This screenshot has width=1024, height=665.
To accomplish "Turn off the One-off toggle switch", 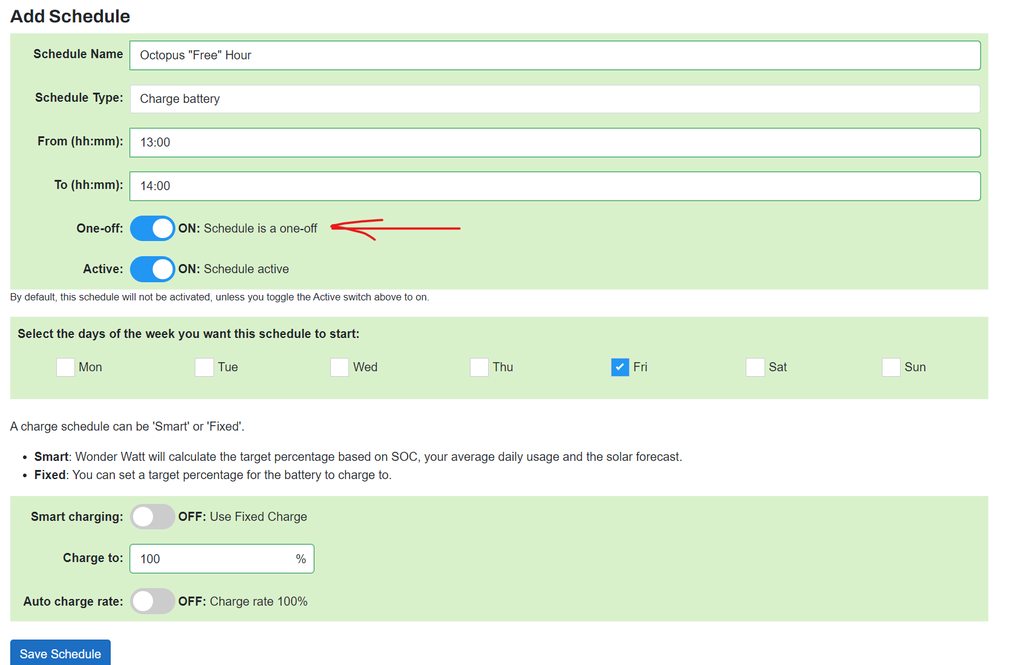I will point(152,228).
